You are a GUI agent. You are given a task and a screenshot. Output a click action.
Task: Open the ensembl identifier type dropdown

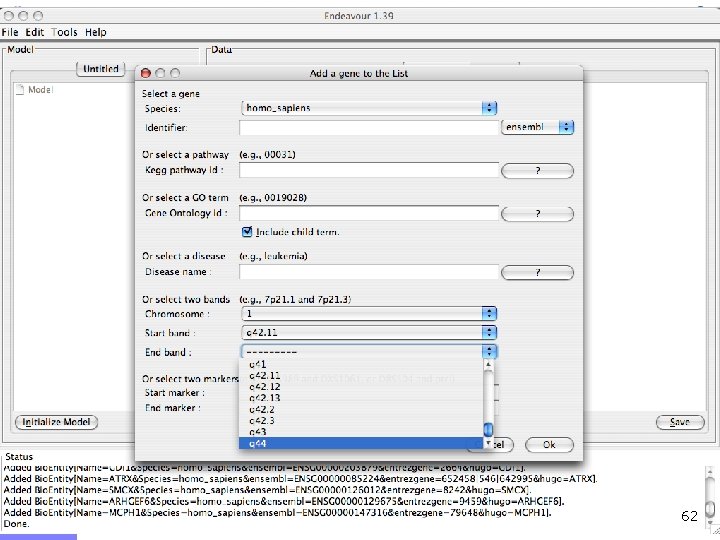[x=537, y=127]
